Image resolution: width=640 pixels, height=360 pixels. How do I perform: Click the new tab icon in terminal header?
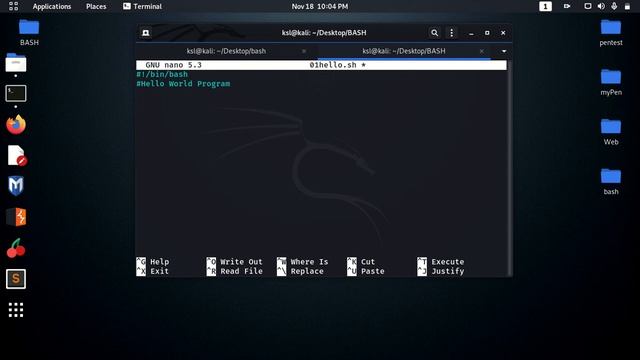point(146,33)
